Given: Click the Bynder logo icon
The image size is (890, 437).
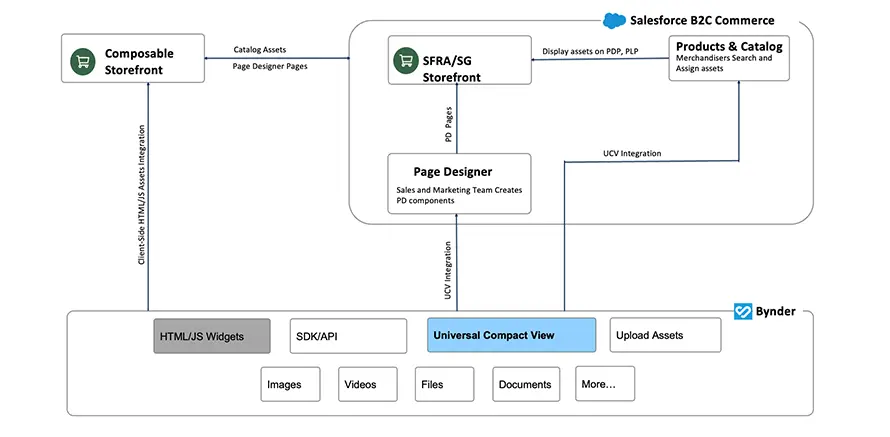Looking at the screenshot, I should [x=742, y=311].
